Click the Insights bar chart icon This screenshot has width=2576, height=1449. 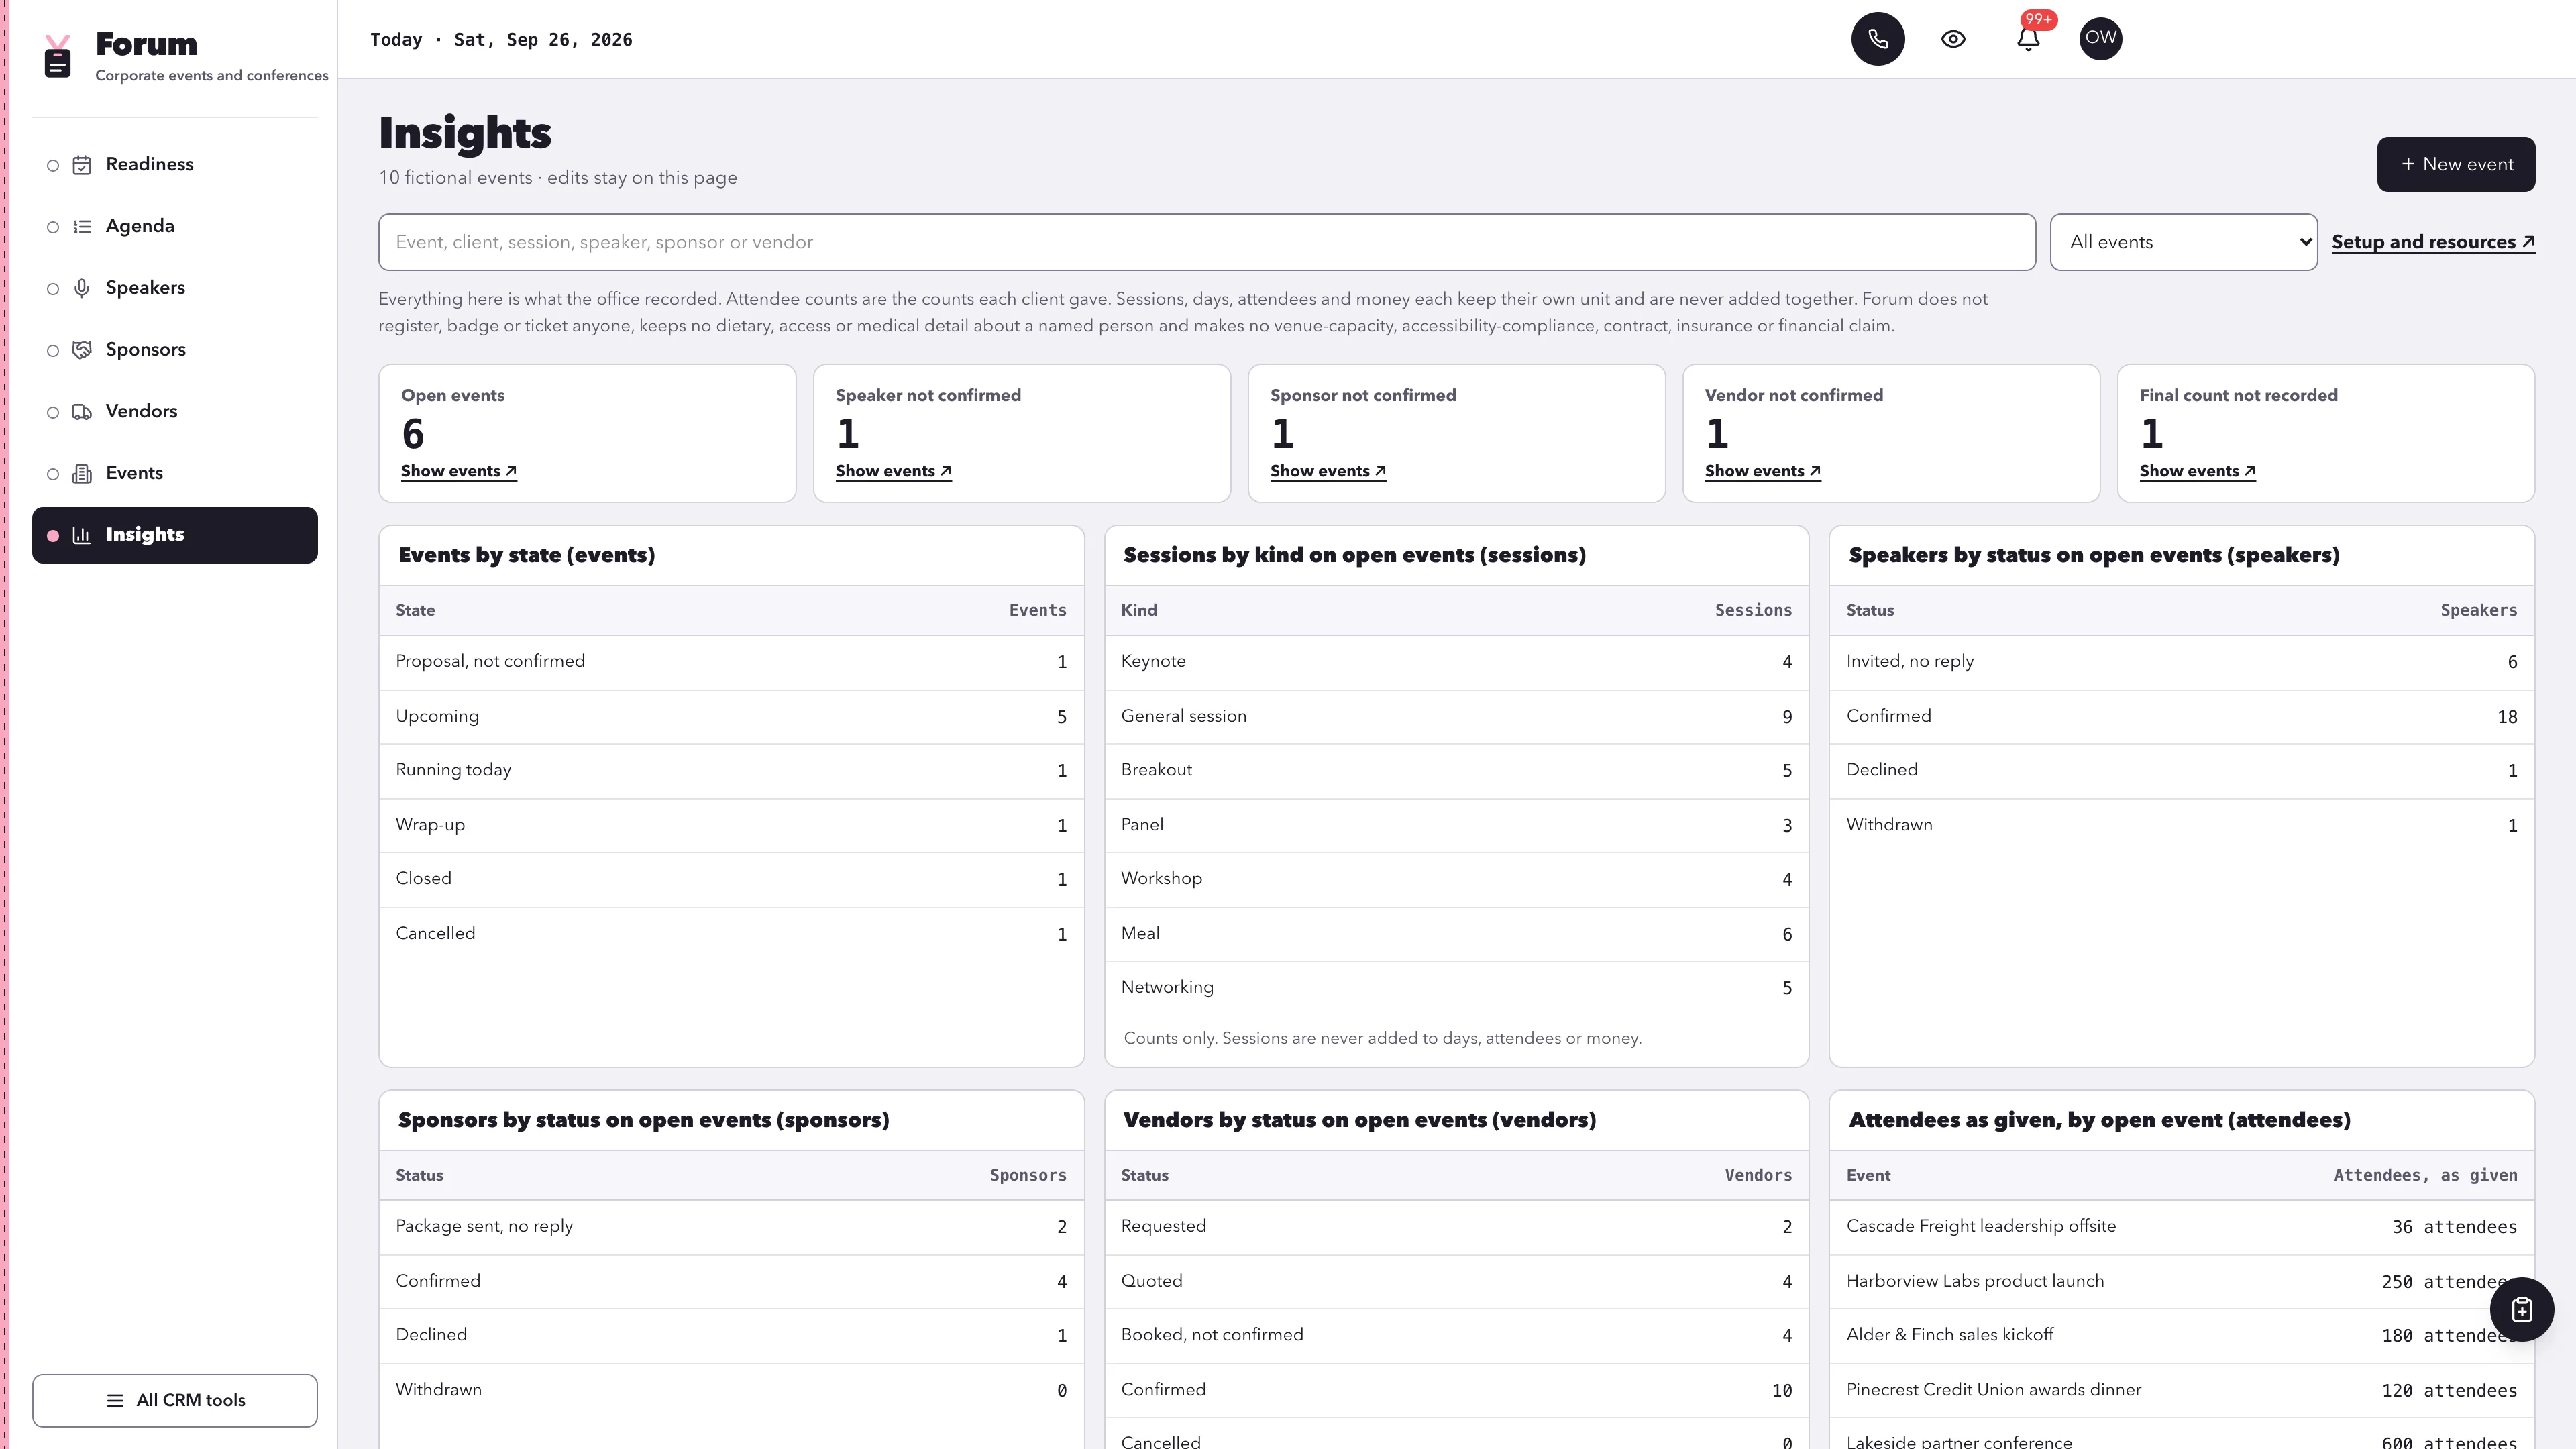pos(82,535)
